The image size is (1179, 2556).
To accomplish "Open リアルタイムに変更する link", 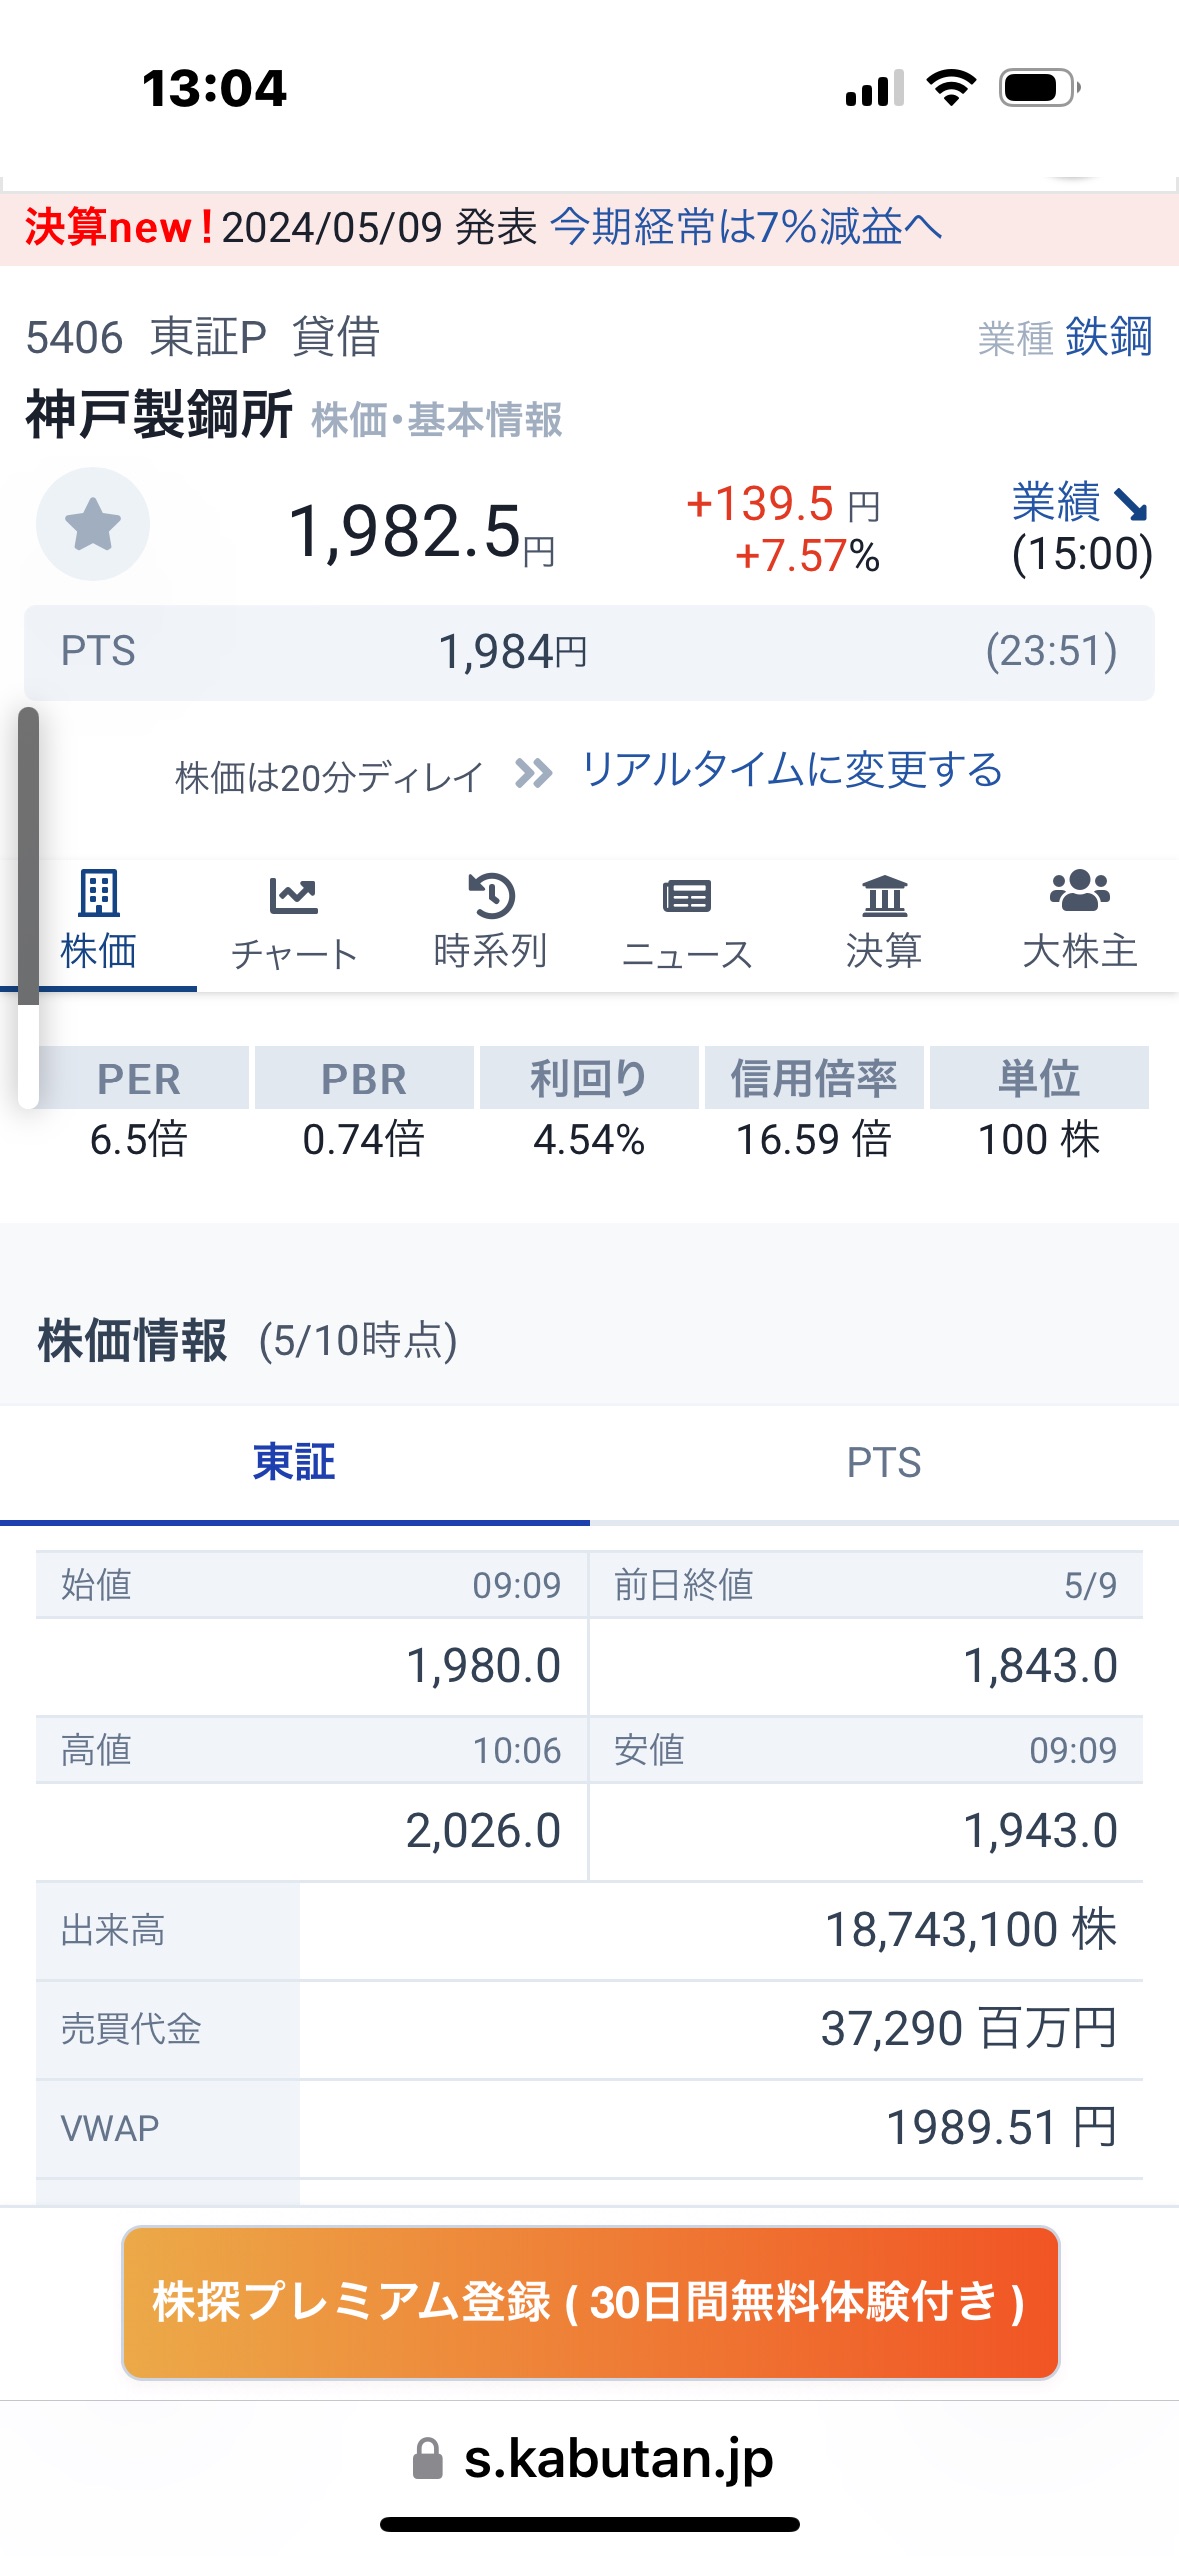I will (x=792, y=771).
